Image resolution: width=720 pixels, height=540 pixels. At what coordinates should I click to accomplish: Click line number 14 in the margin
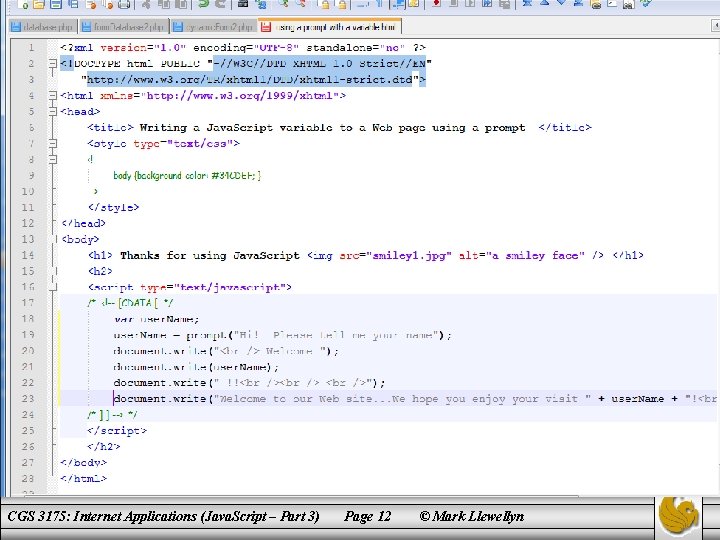click(28, 255)
